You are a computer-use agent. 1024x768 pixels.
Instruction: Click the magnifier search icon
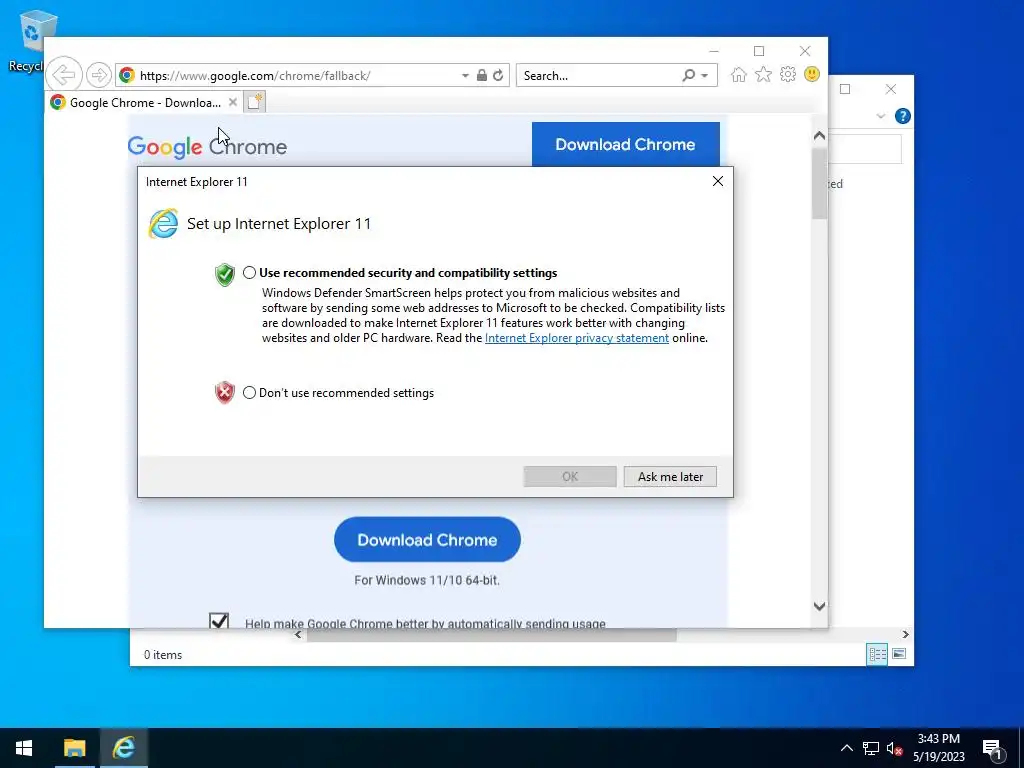tap(688, 75)
